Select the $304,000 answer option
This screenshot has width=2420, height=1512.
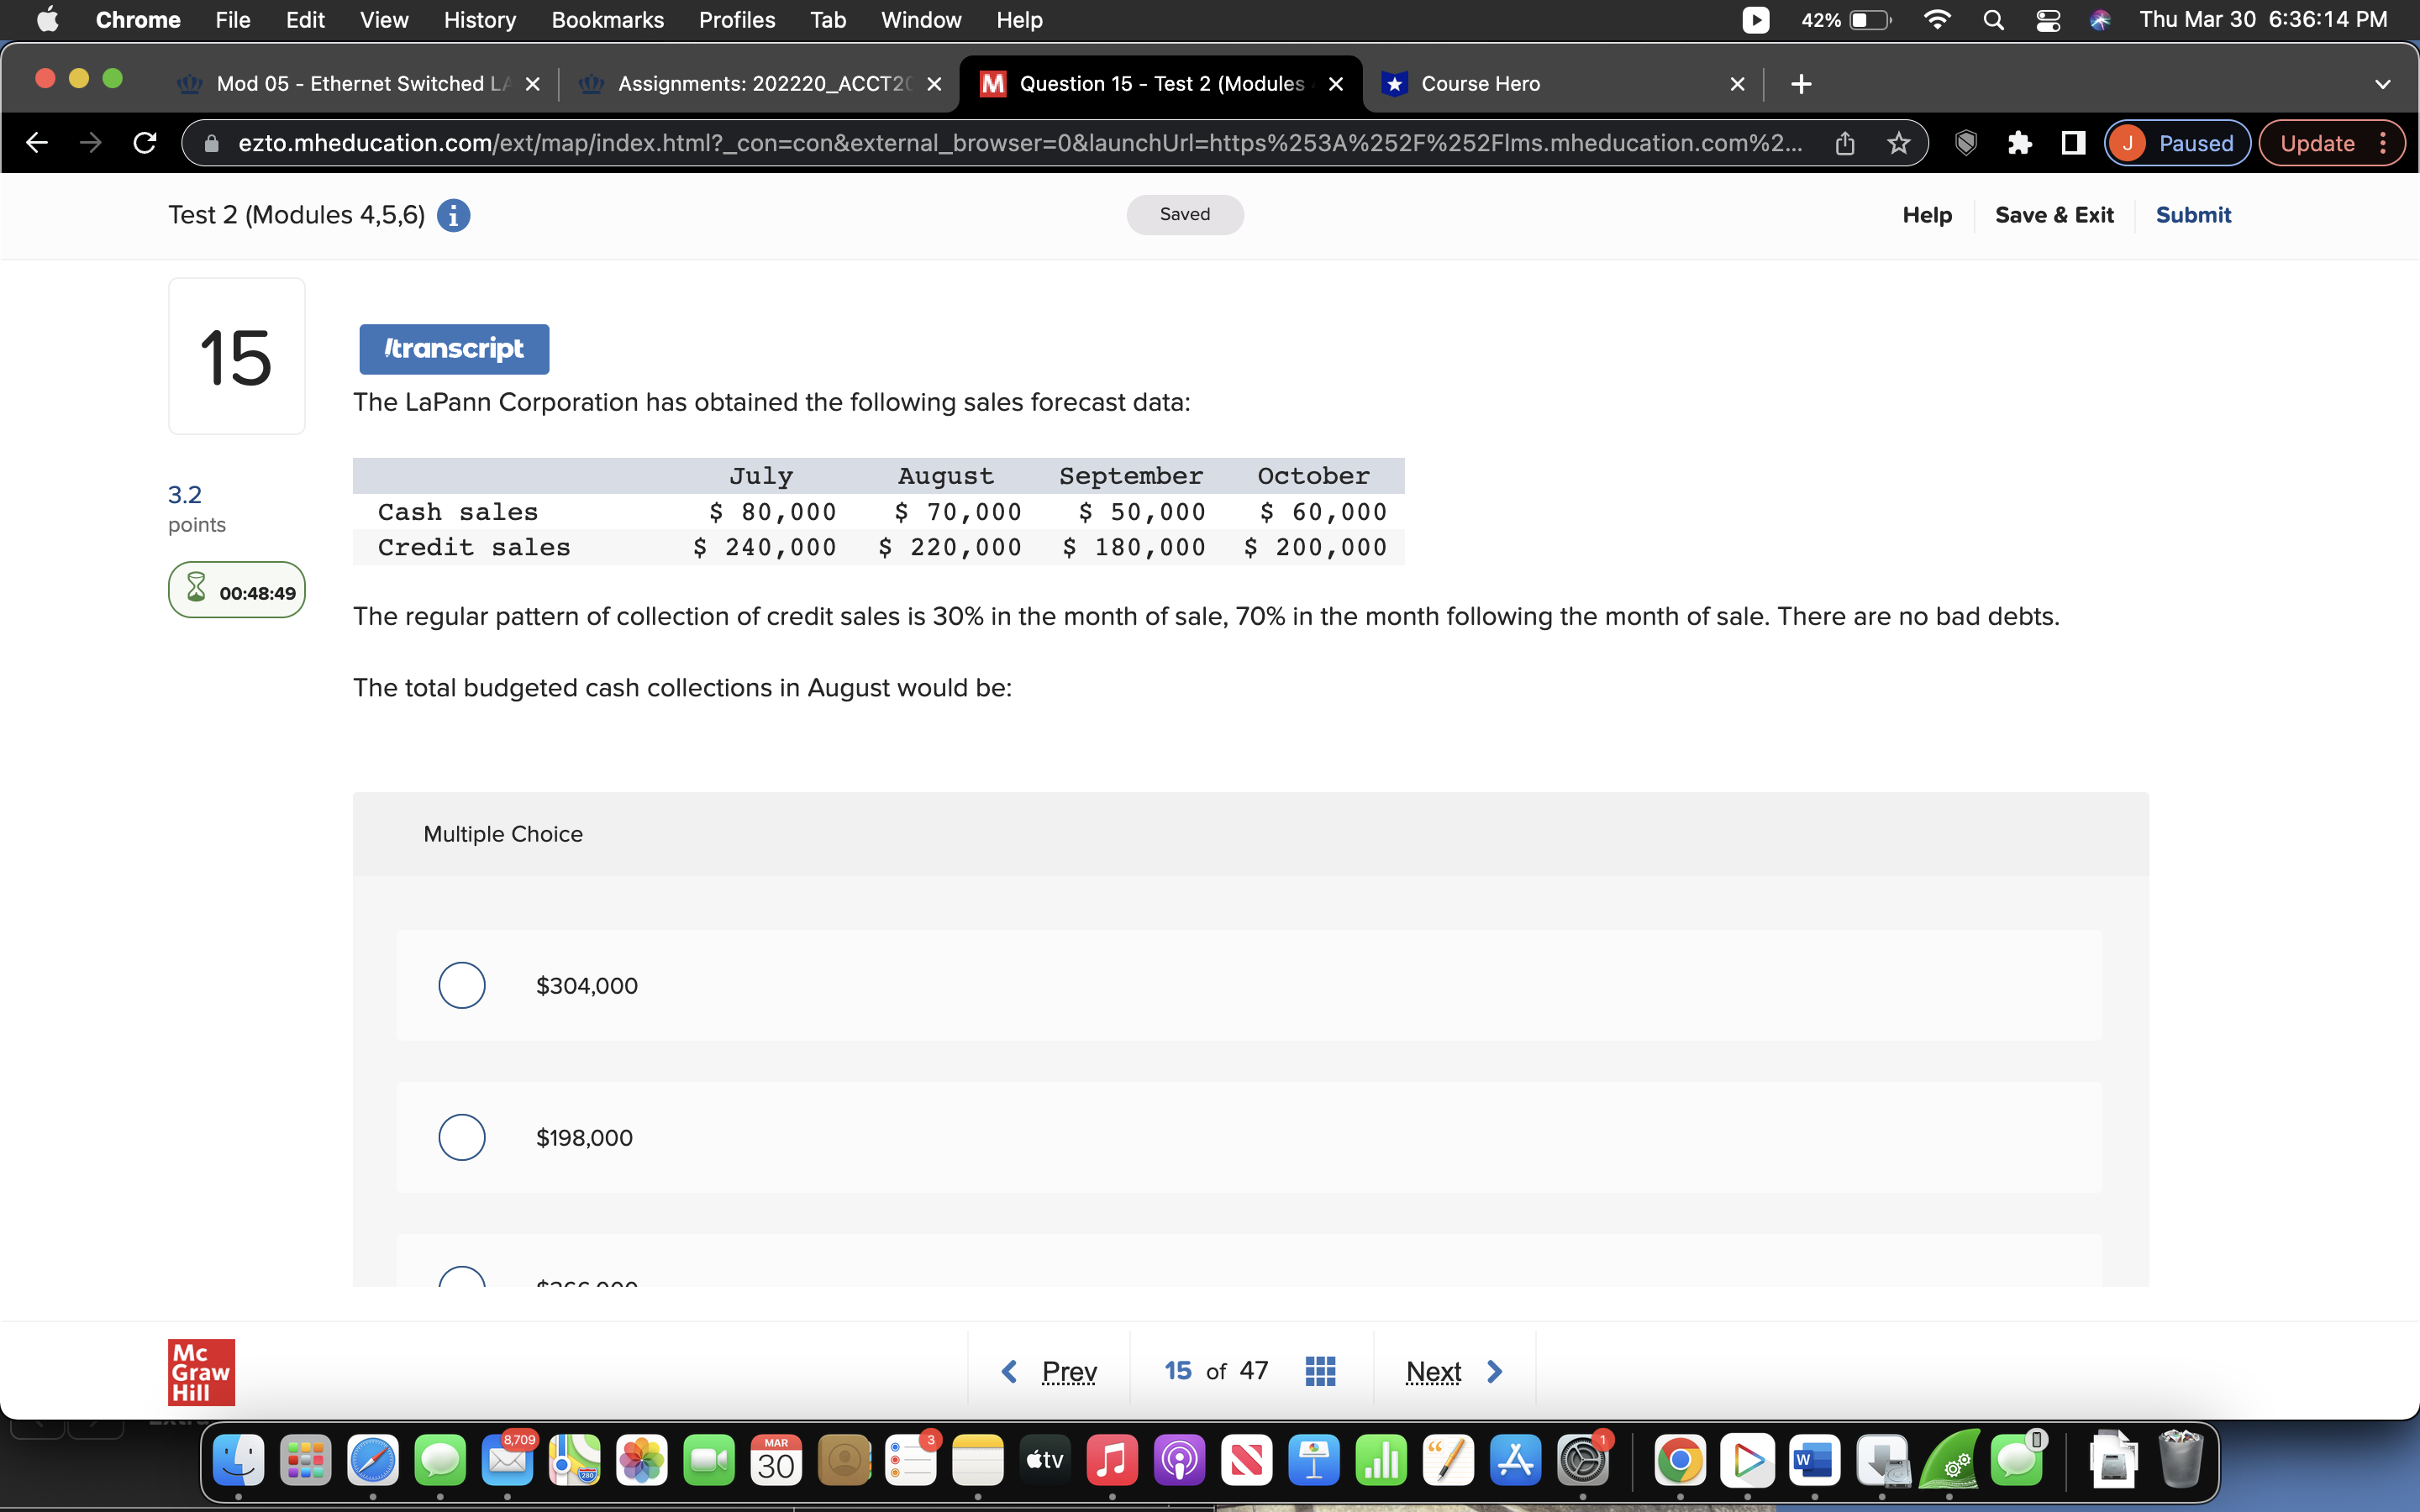(461, 985)
